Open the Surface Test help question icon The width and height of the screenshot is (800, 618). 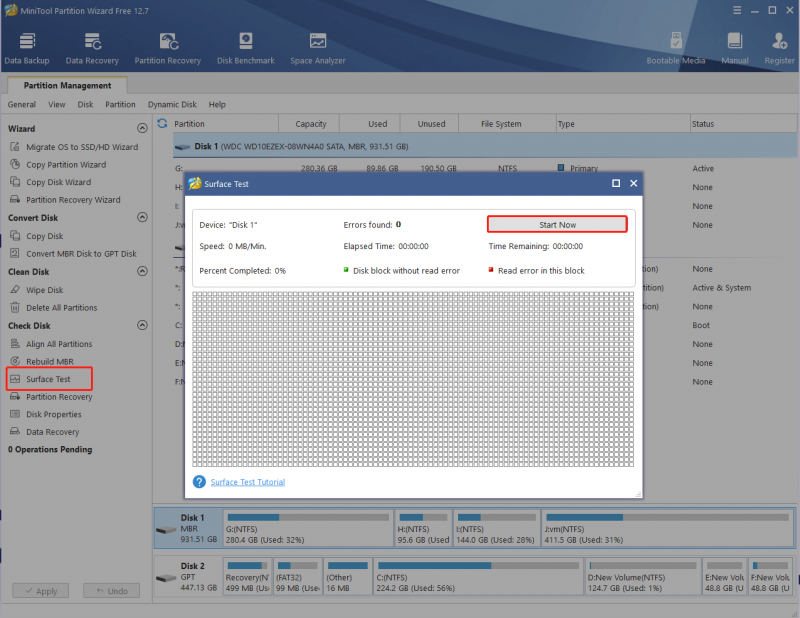point(199,482)
